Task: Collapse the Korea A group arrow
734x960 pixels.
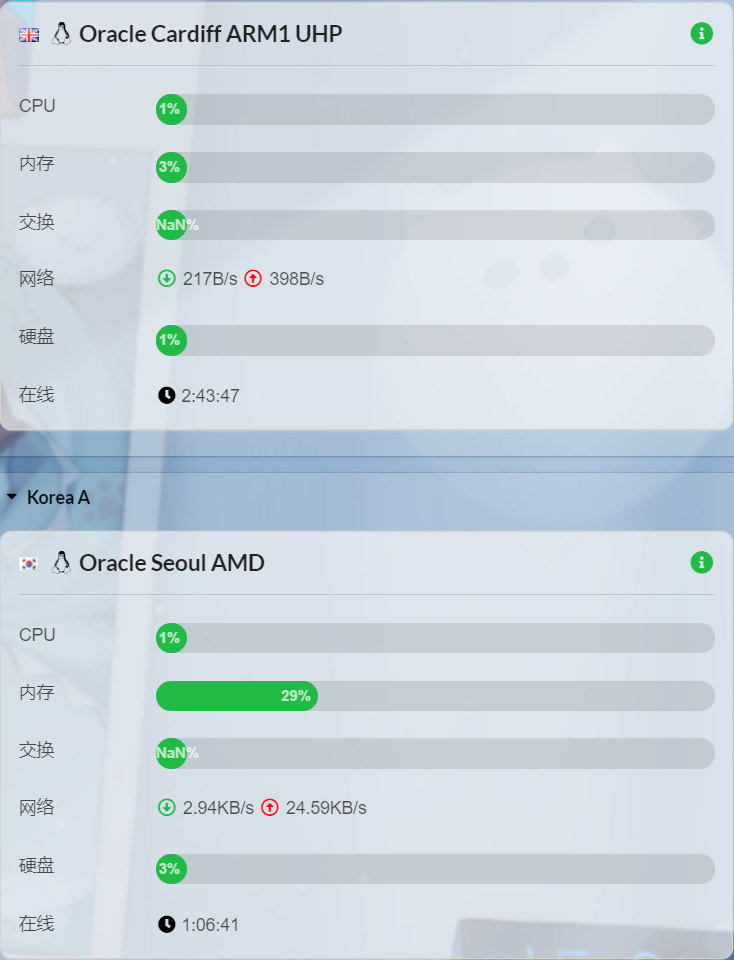Action: tap(11, 497)
